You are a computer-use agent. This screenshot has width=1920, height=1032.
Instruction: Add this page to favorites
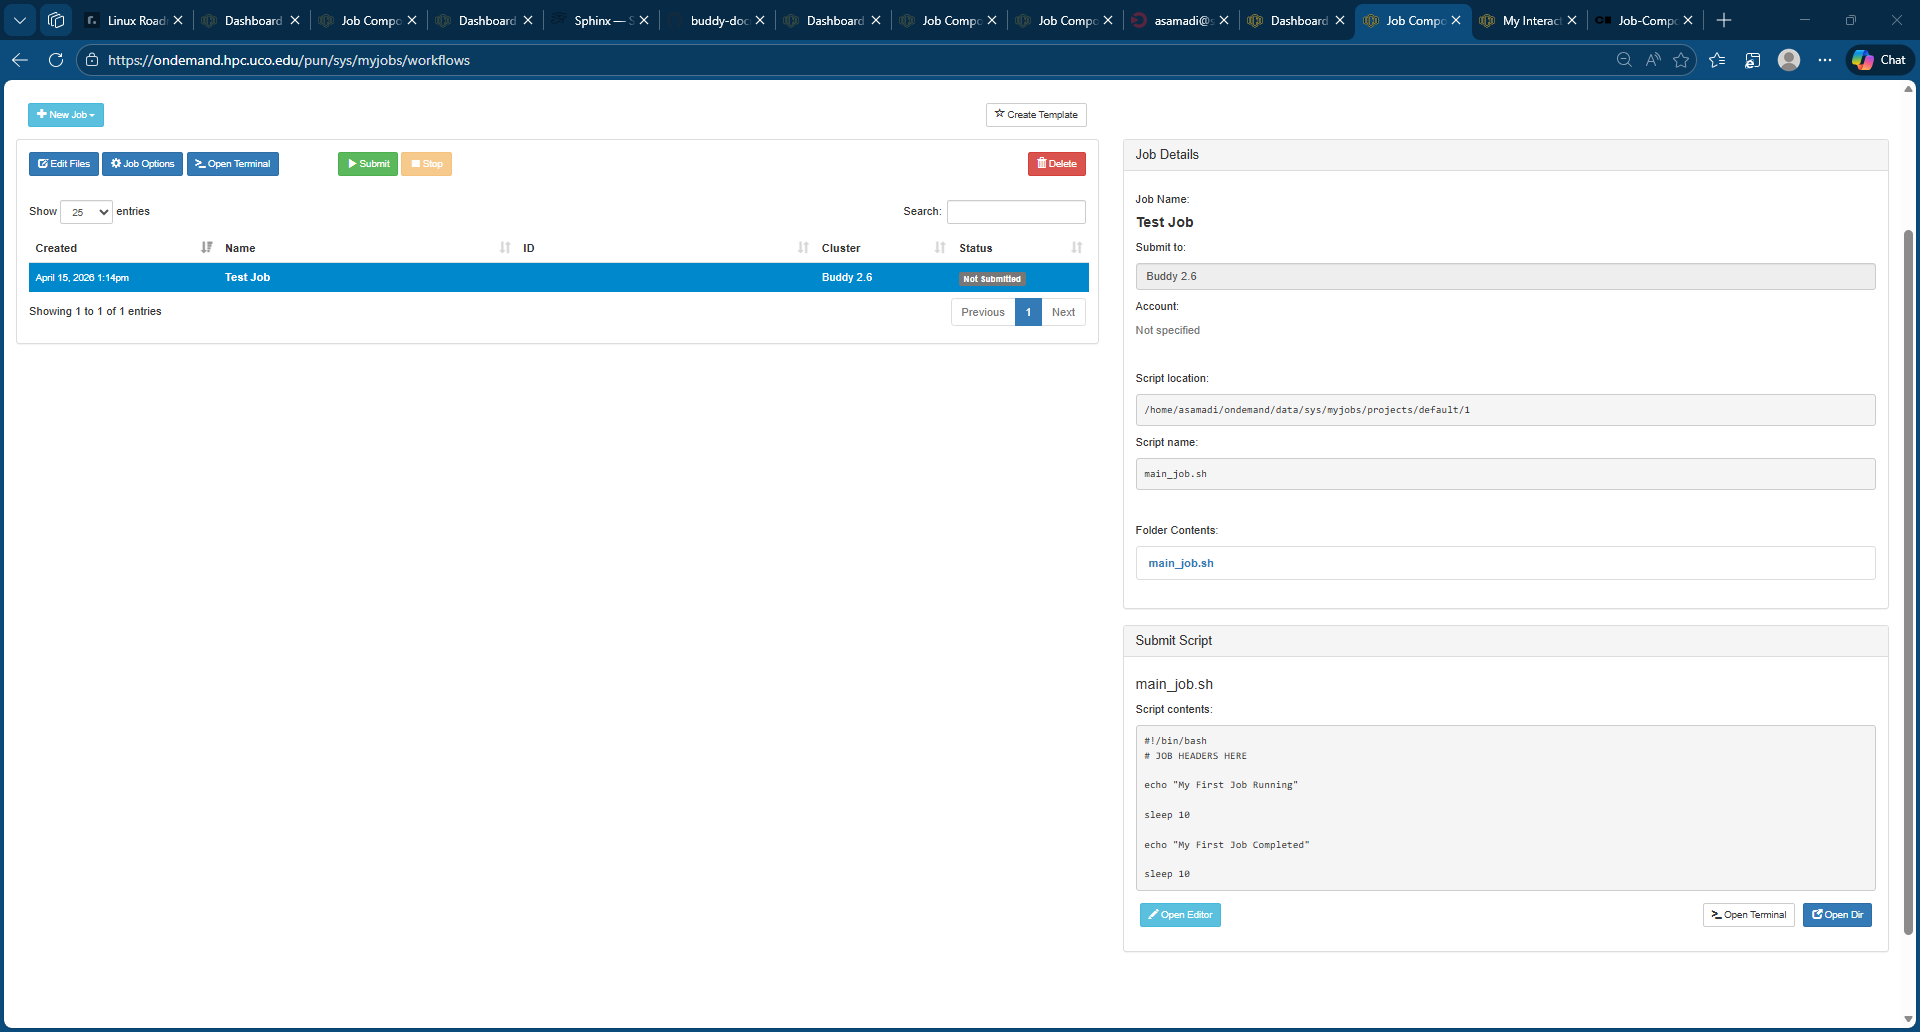click(1681, 60)
